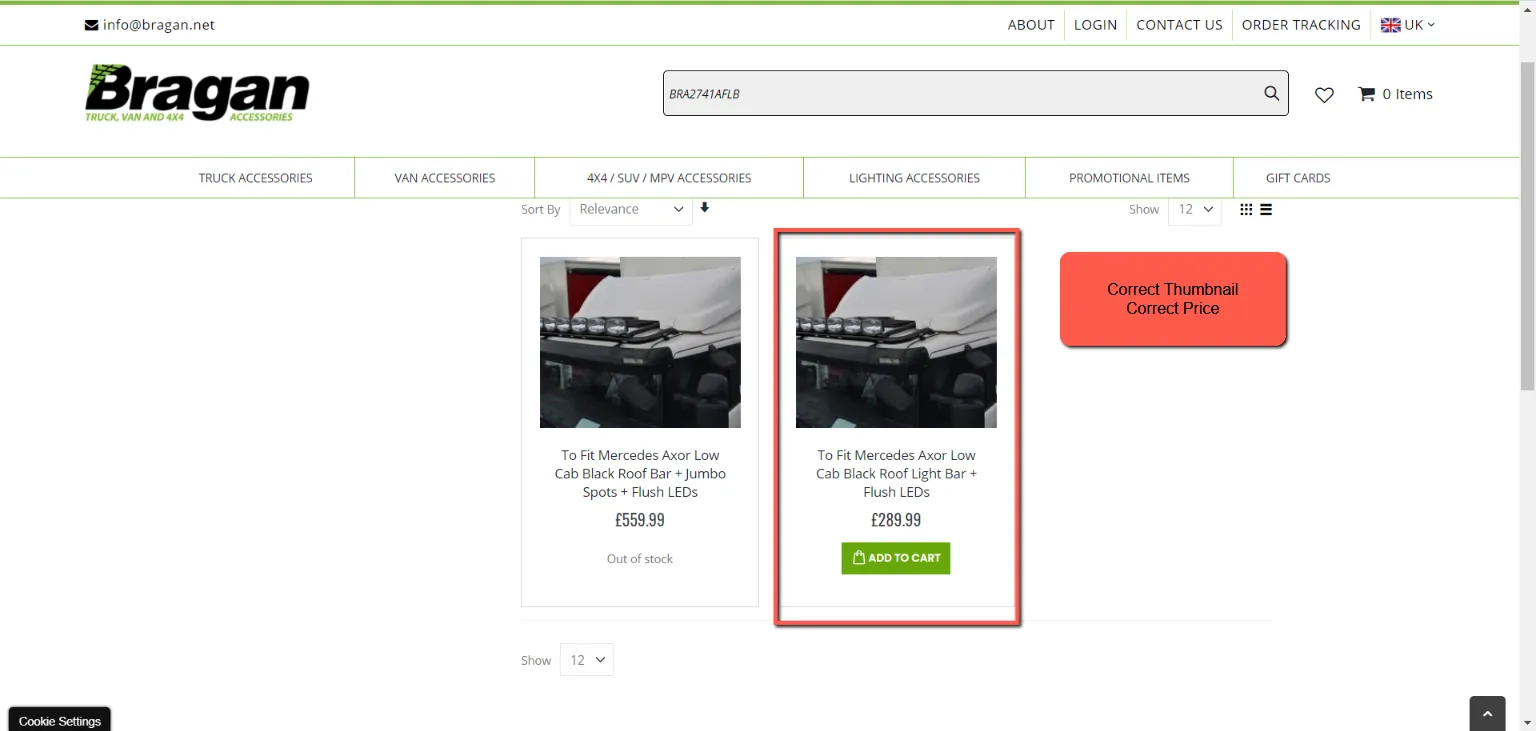Image resolution: width=1536 pixels, height=731 pixels.
Task: Open Cookie Settings button
Action: (x=60, y=720)
